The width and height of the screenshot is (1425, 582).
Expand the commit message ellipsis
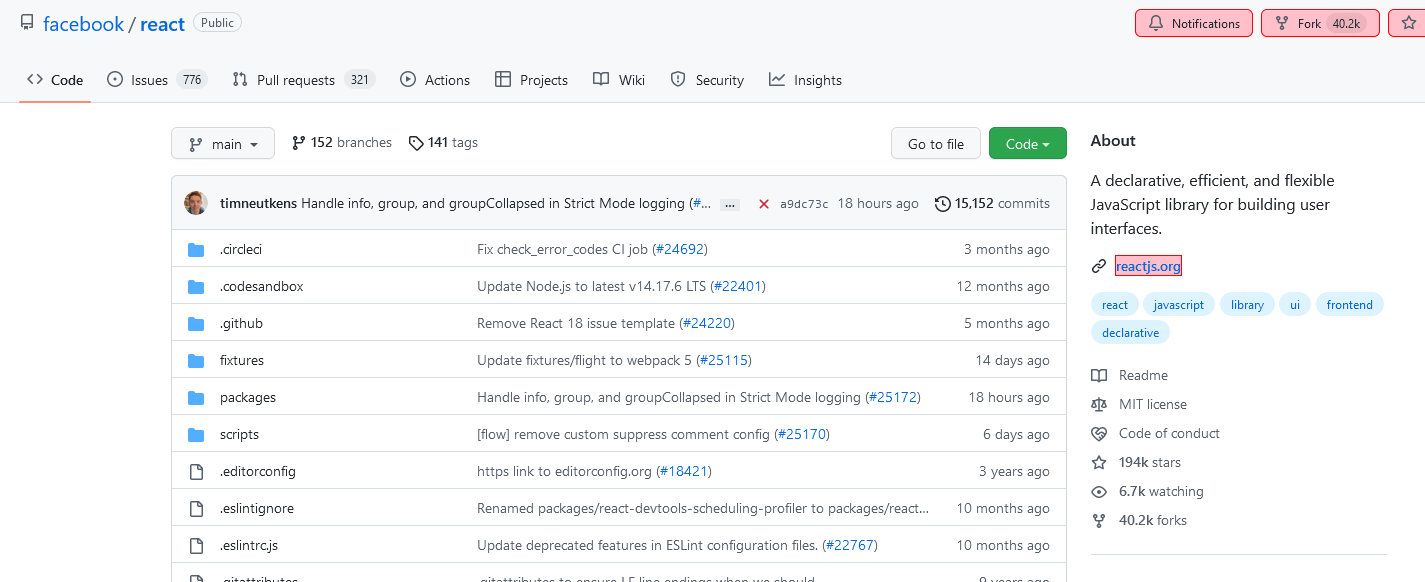[x=730, y=203]
